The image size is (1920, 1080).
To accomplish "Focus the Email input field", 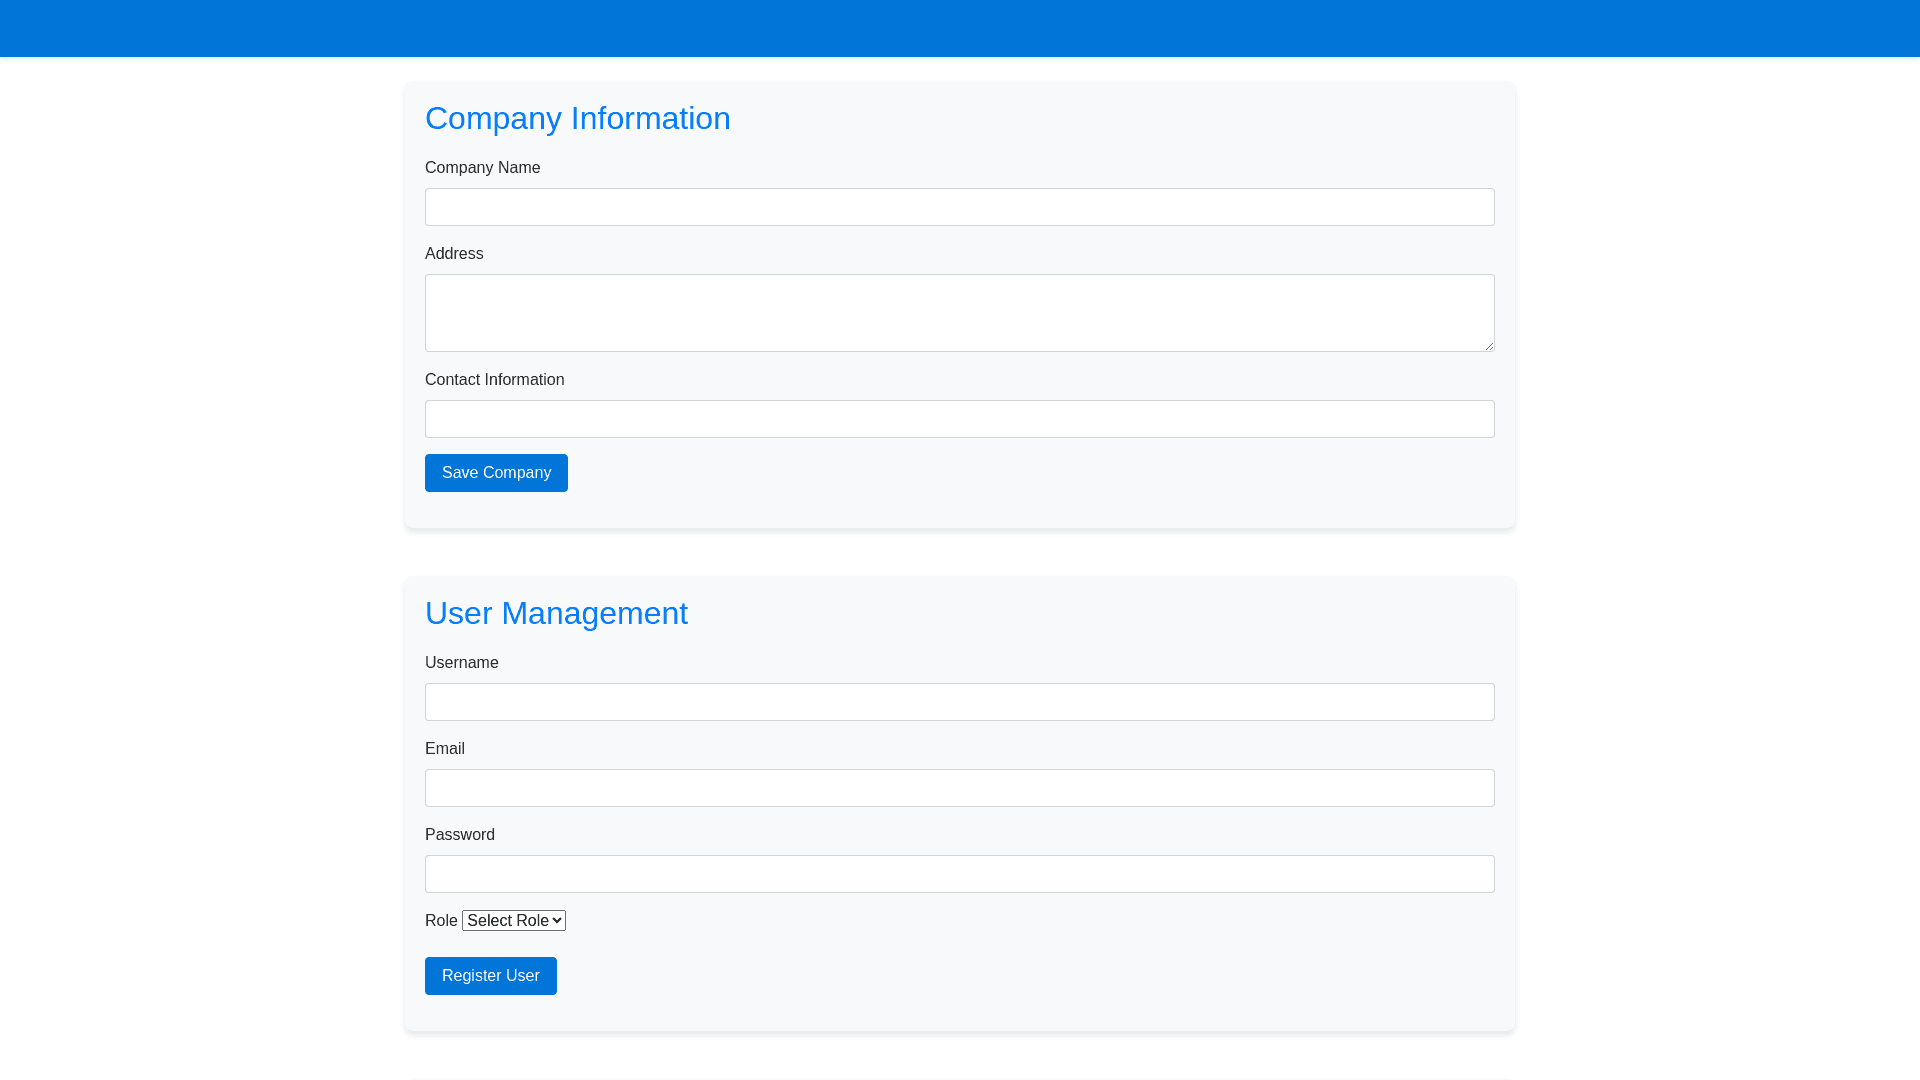I will coord(959,788).
